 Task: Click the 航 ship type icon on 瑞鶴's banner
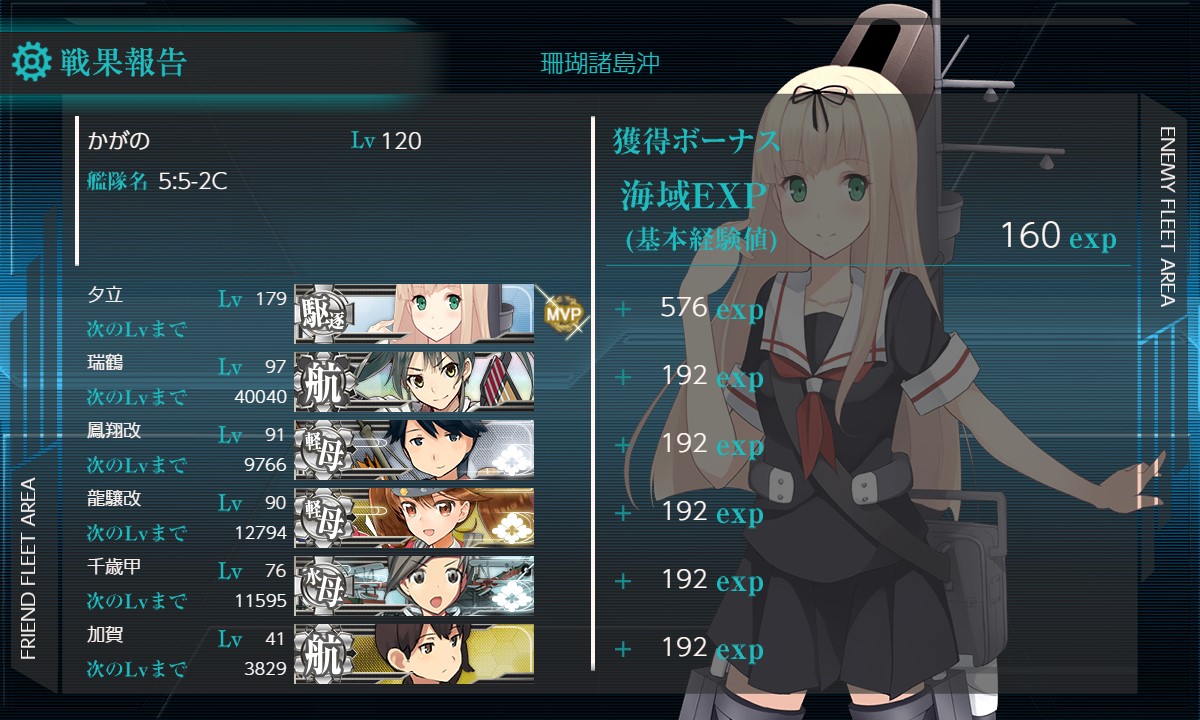coord(324,382)
